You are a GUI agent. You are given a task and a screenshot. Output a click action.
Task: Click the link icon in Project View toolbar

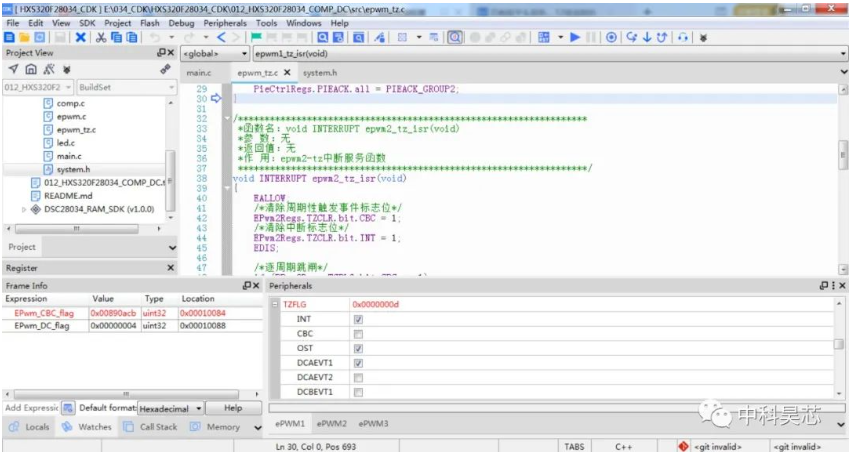tap(165, 69)
